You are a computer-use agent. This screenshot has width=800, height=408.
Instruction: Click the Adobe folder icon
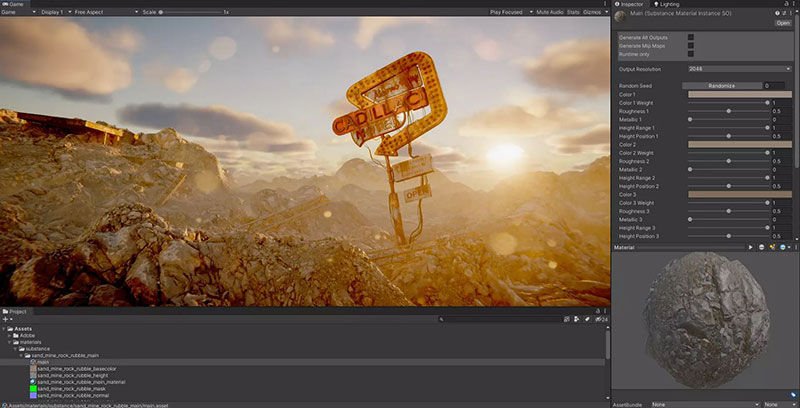[x=16, y=336]
